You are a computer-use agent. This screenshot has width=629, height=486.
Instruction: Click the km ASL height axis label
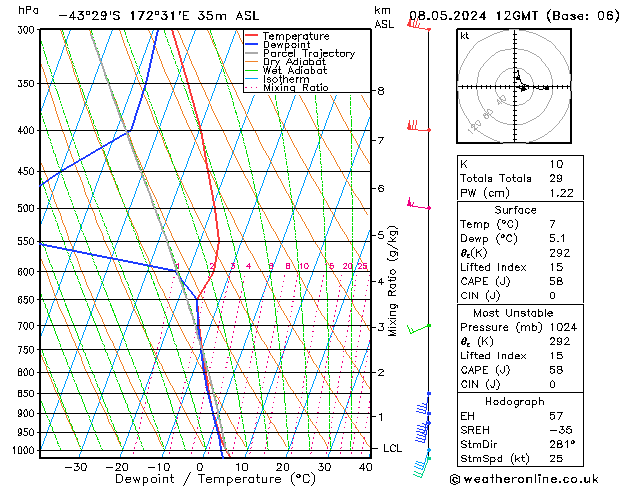[x=384, y=17]
